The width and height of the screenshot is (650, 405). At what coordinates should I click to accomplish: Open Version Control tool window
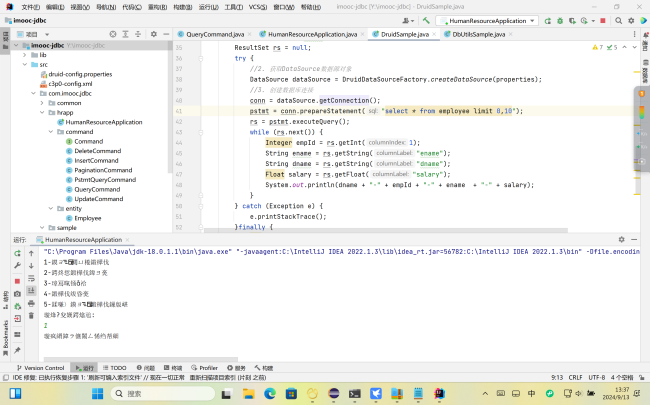(41, 367)
